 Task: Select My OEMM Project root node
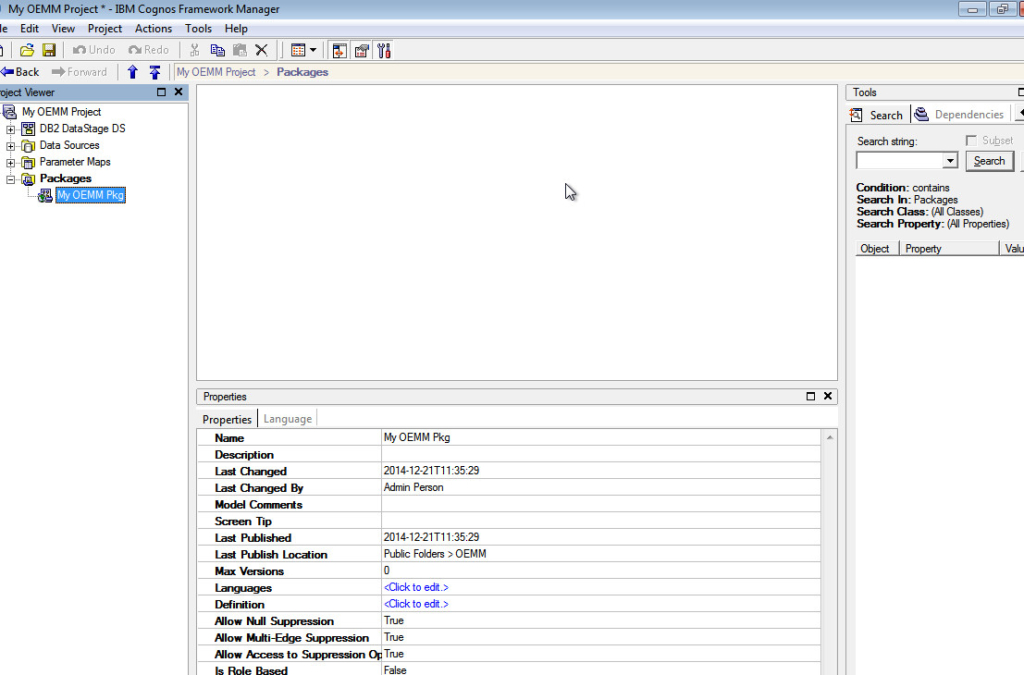tap(61, 112)
